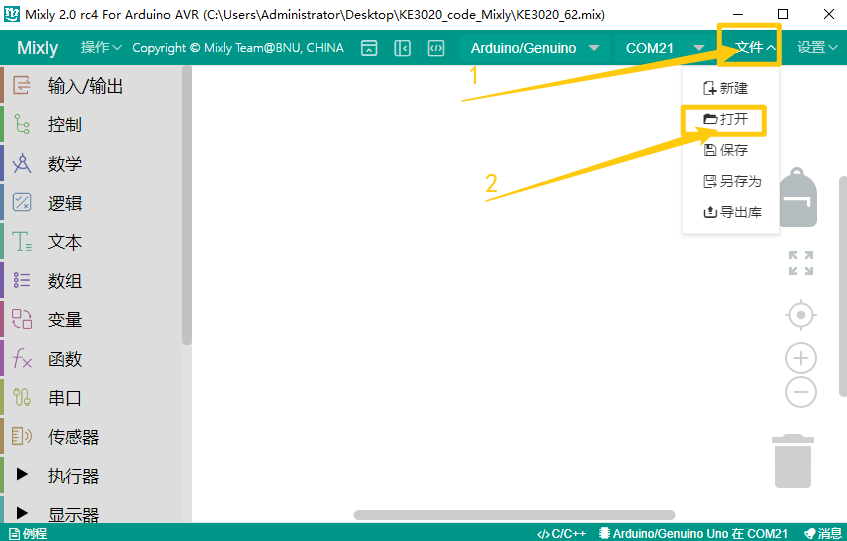847x541 pixels.
Task: Click the trash can icon
Action: click(x=793, y=461)
